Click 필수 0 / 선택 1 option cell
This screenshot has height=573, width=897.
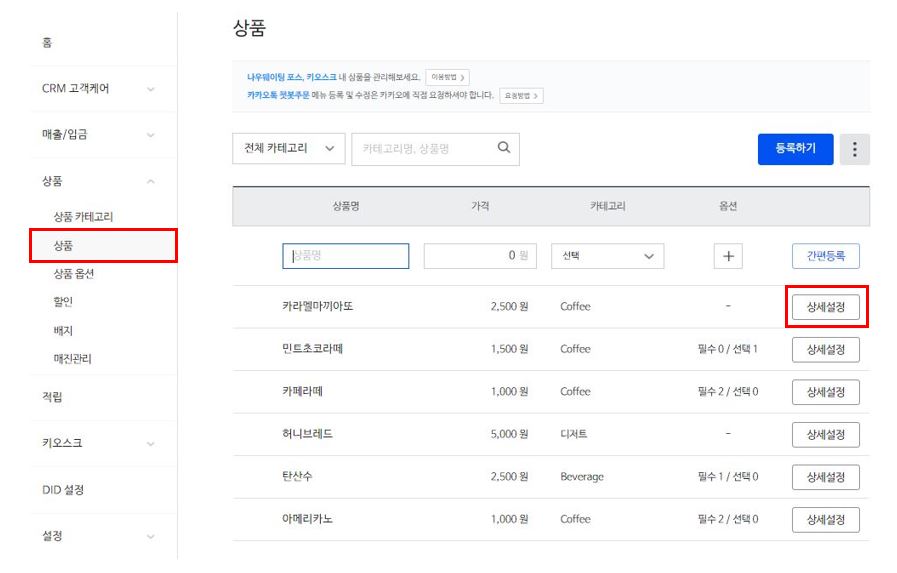point(728,349)
